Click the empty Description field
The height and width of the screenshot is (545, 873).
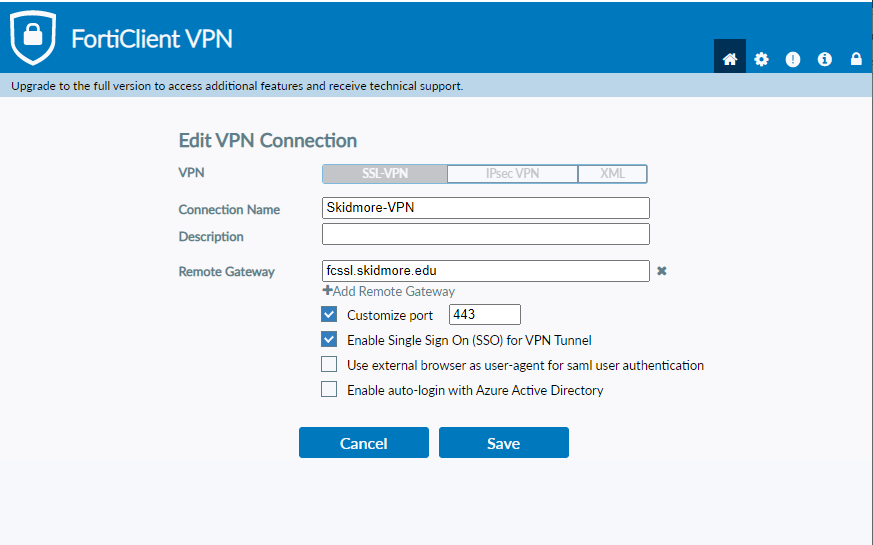485,234
